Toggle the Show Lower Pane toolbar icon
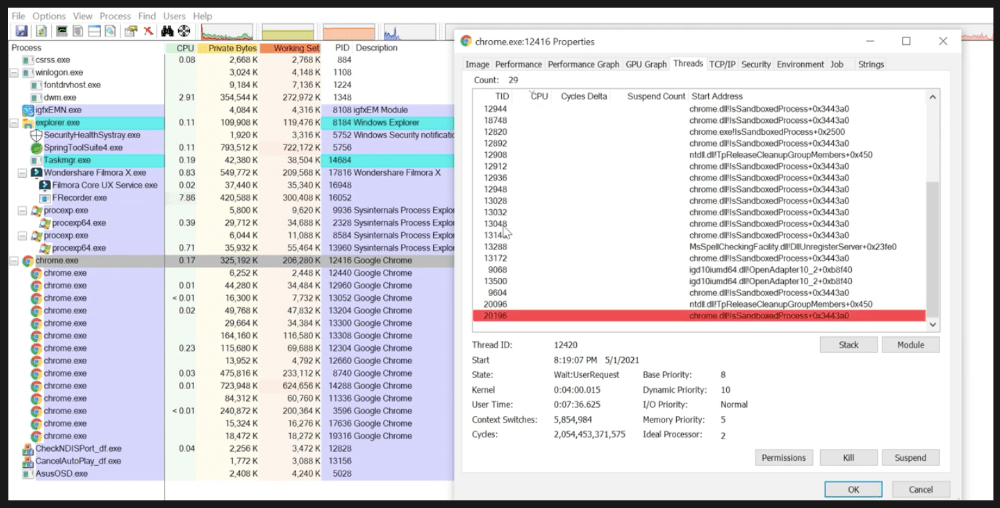Image resolution: width=1000 pixels, height=508 pixels. (94, 31)
